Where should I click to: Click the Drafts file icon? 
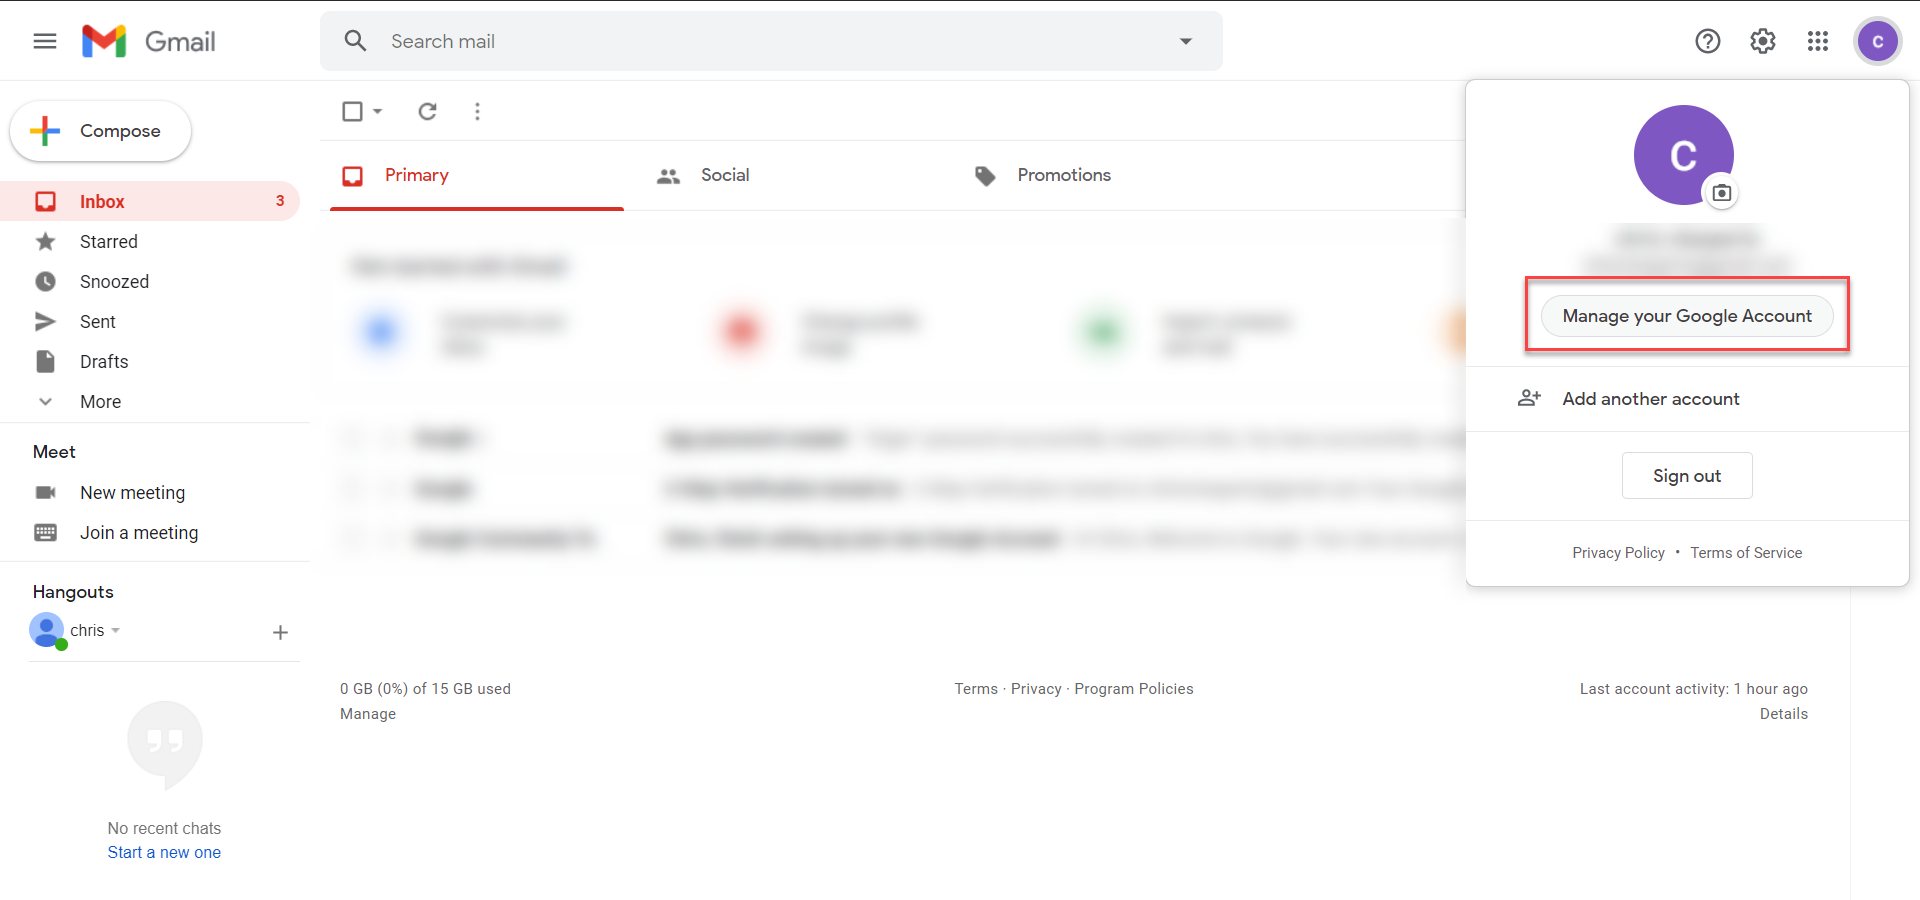(46, 361)
